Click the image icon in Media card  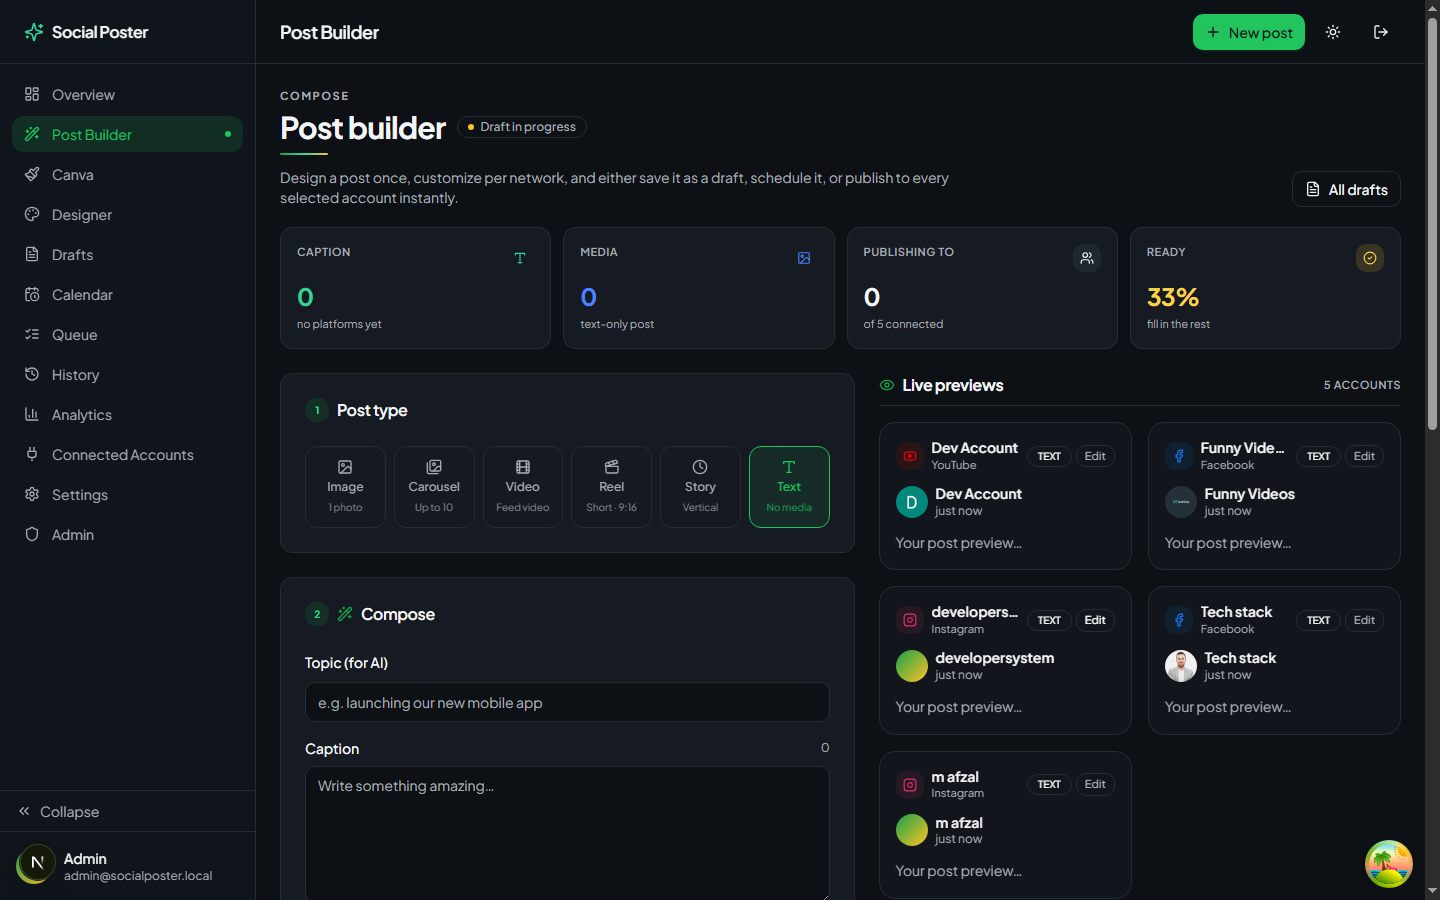tap(804, 258)
